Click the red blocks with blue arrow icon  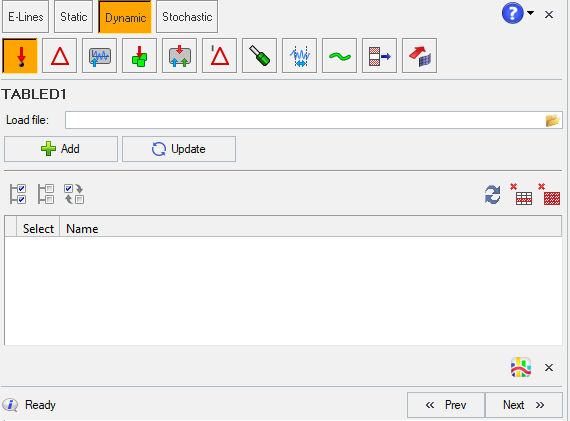380,56
